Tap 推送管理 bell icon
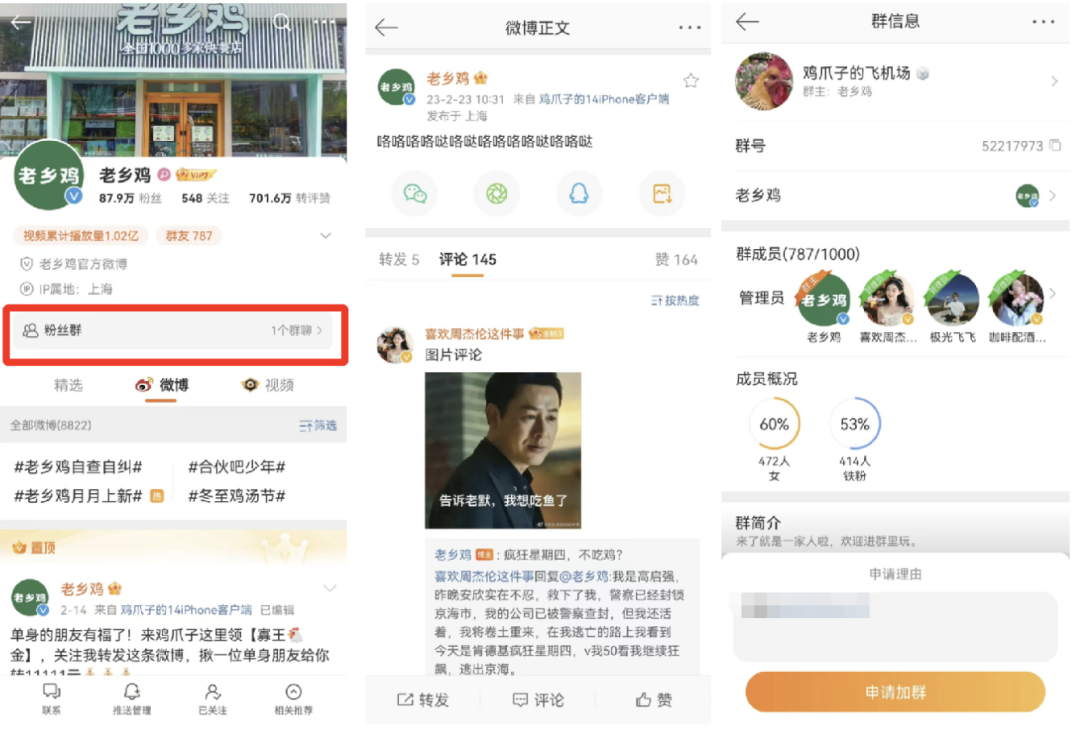Screen dimensions: 1080x730 [132, 698]
